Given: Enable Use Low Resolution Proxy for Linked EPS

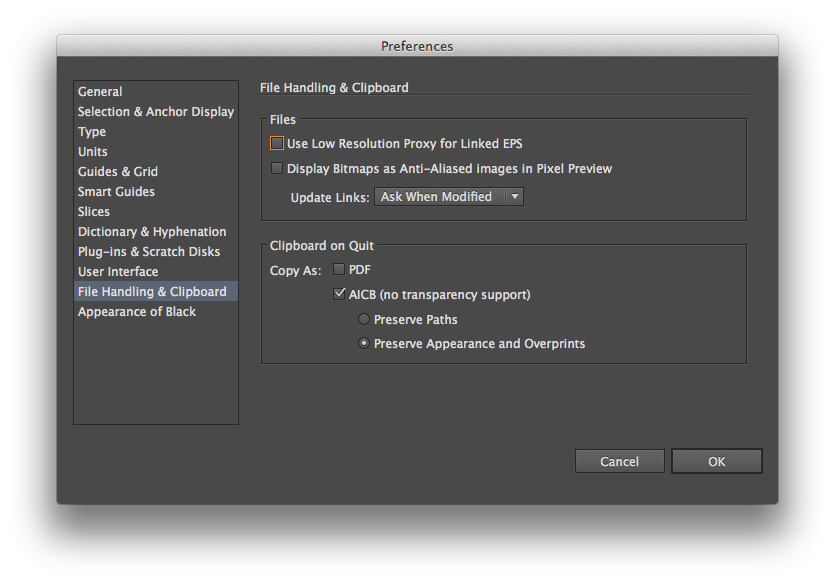Looking at the screenshot, I should tap(277, 143).
